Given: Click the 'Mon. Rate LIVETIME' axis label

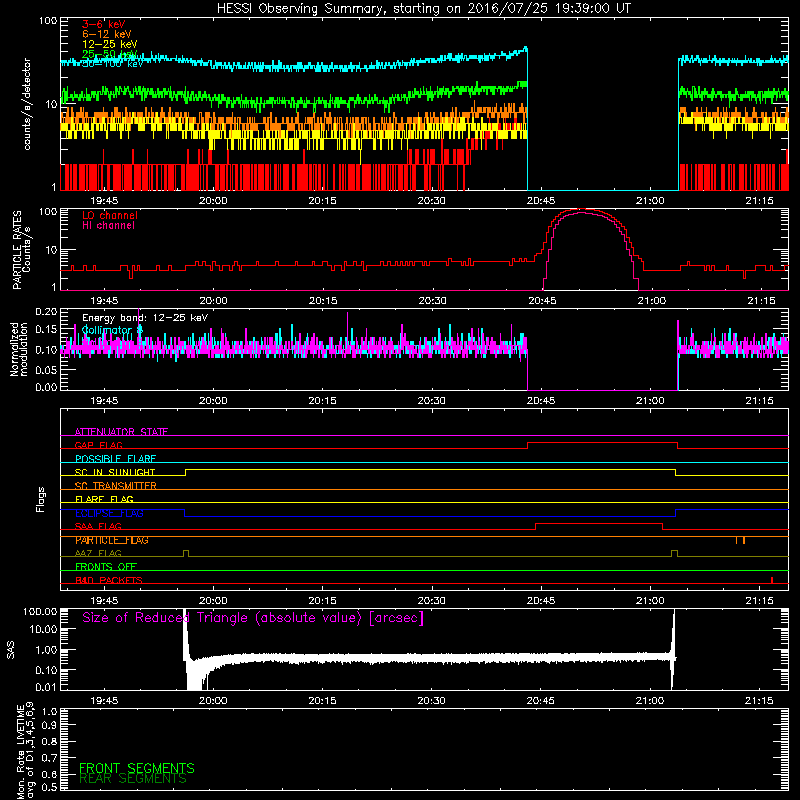Looking at the screenshot, I should (20, 751).
